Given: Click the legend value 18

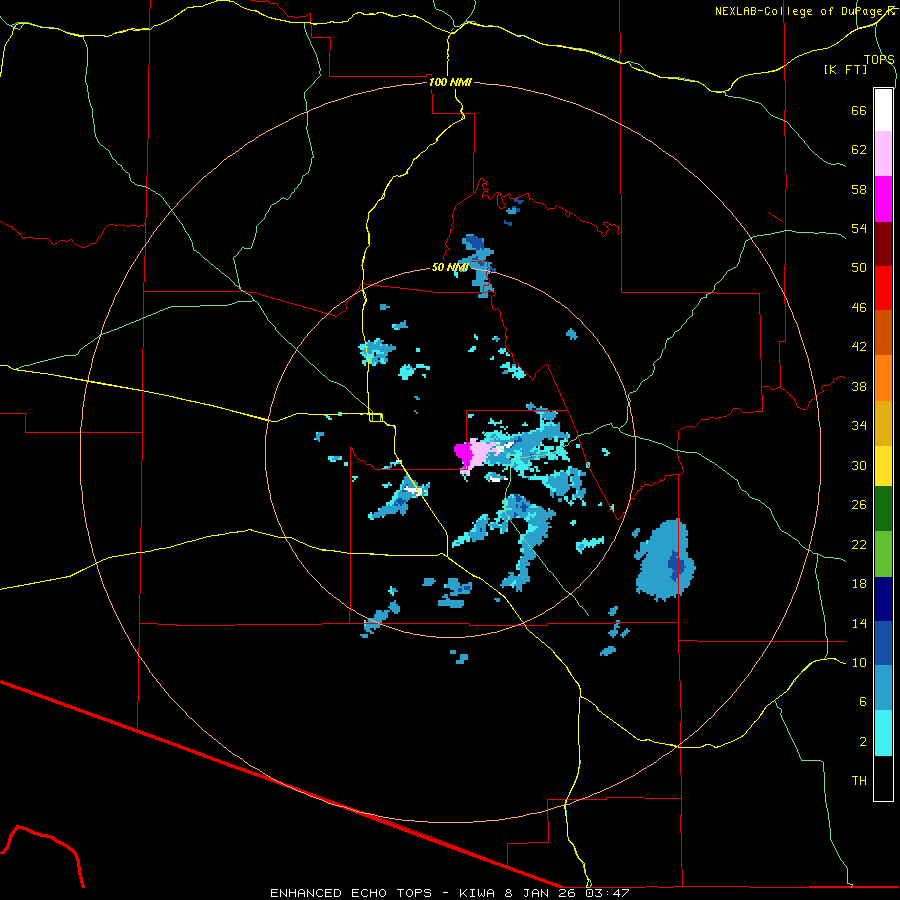Looking at the screenshot, I should pos(859,584).
